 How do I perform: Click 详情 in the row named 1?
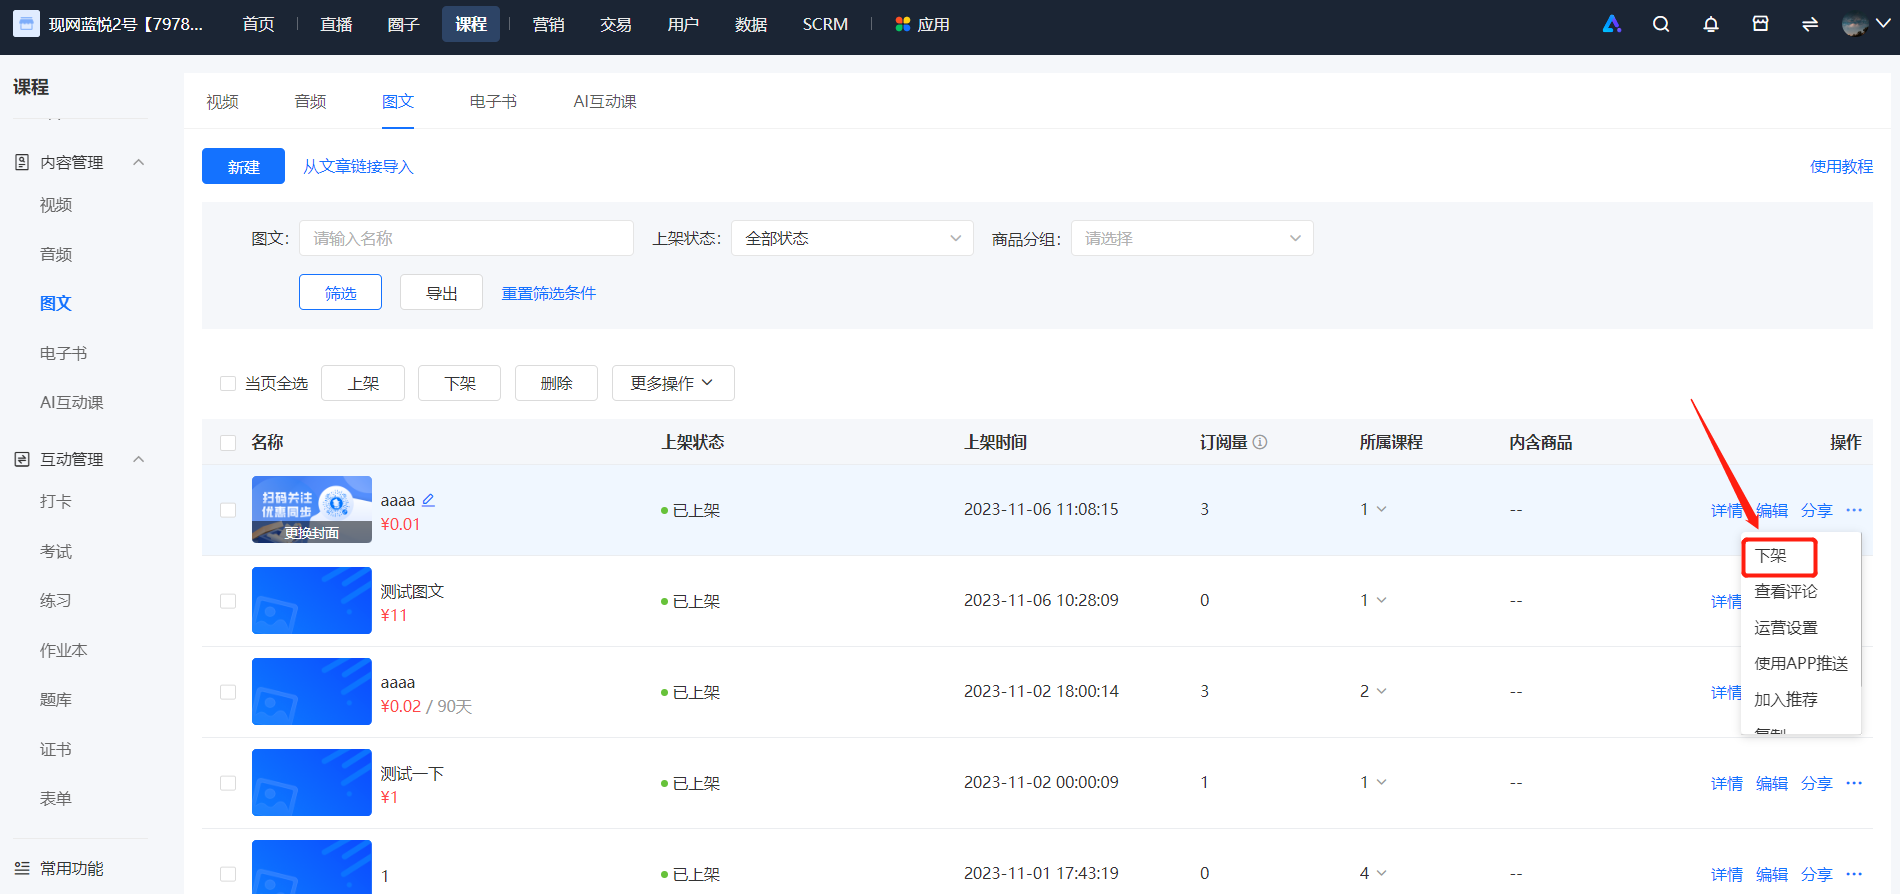[x=1727, y=874]
